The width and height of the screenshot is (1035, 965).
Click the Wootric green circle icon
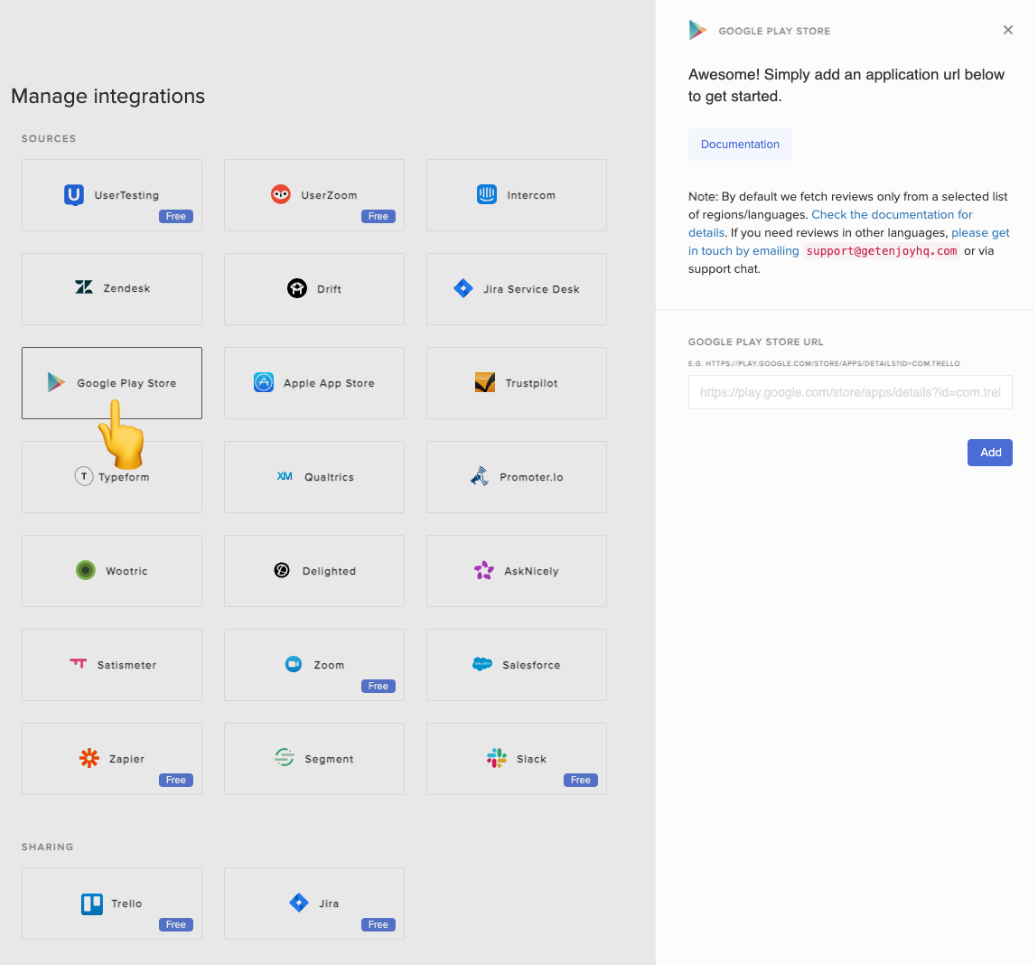pyautogui.click(x=86, y=570)
